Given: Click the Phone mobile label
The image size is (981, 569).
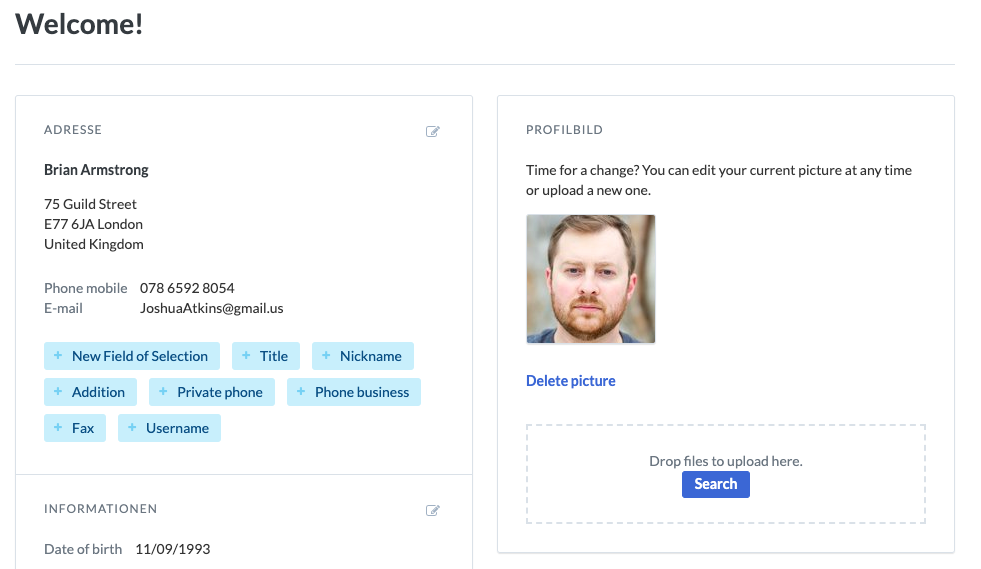Looking at the screenshot, I should point(86,288).
